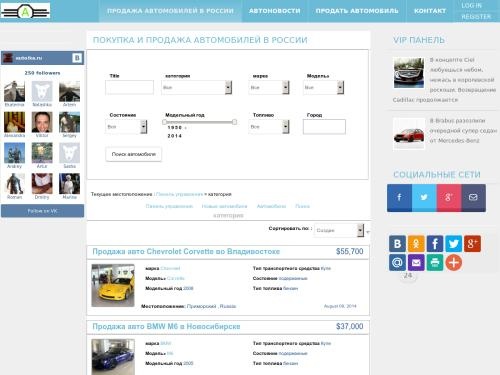
Task: Click the Title input field
Action: pyautogui.click(x=129, y=87)
